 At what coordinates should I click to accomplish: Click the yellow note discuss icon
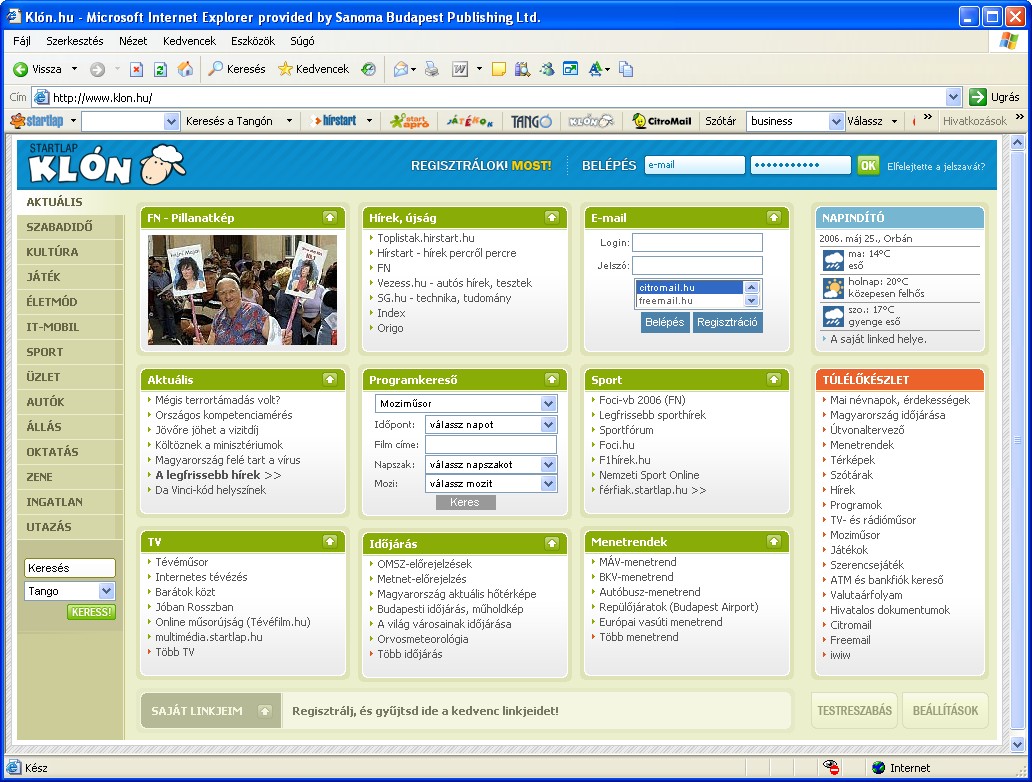499,69
